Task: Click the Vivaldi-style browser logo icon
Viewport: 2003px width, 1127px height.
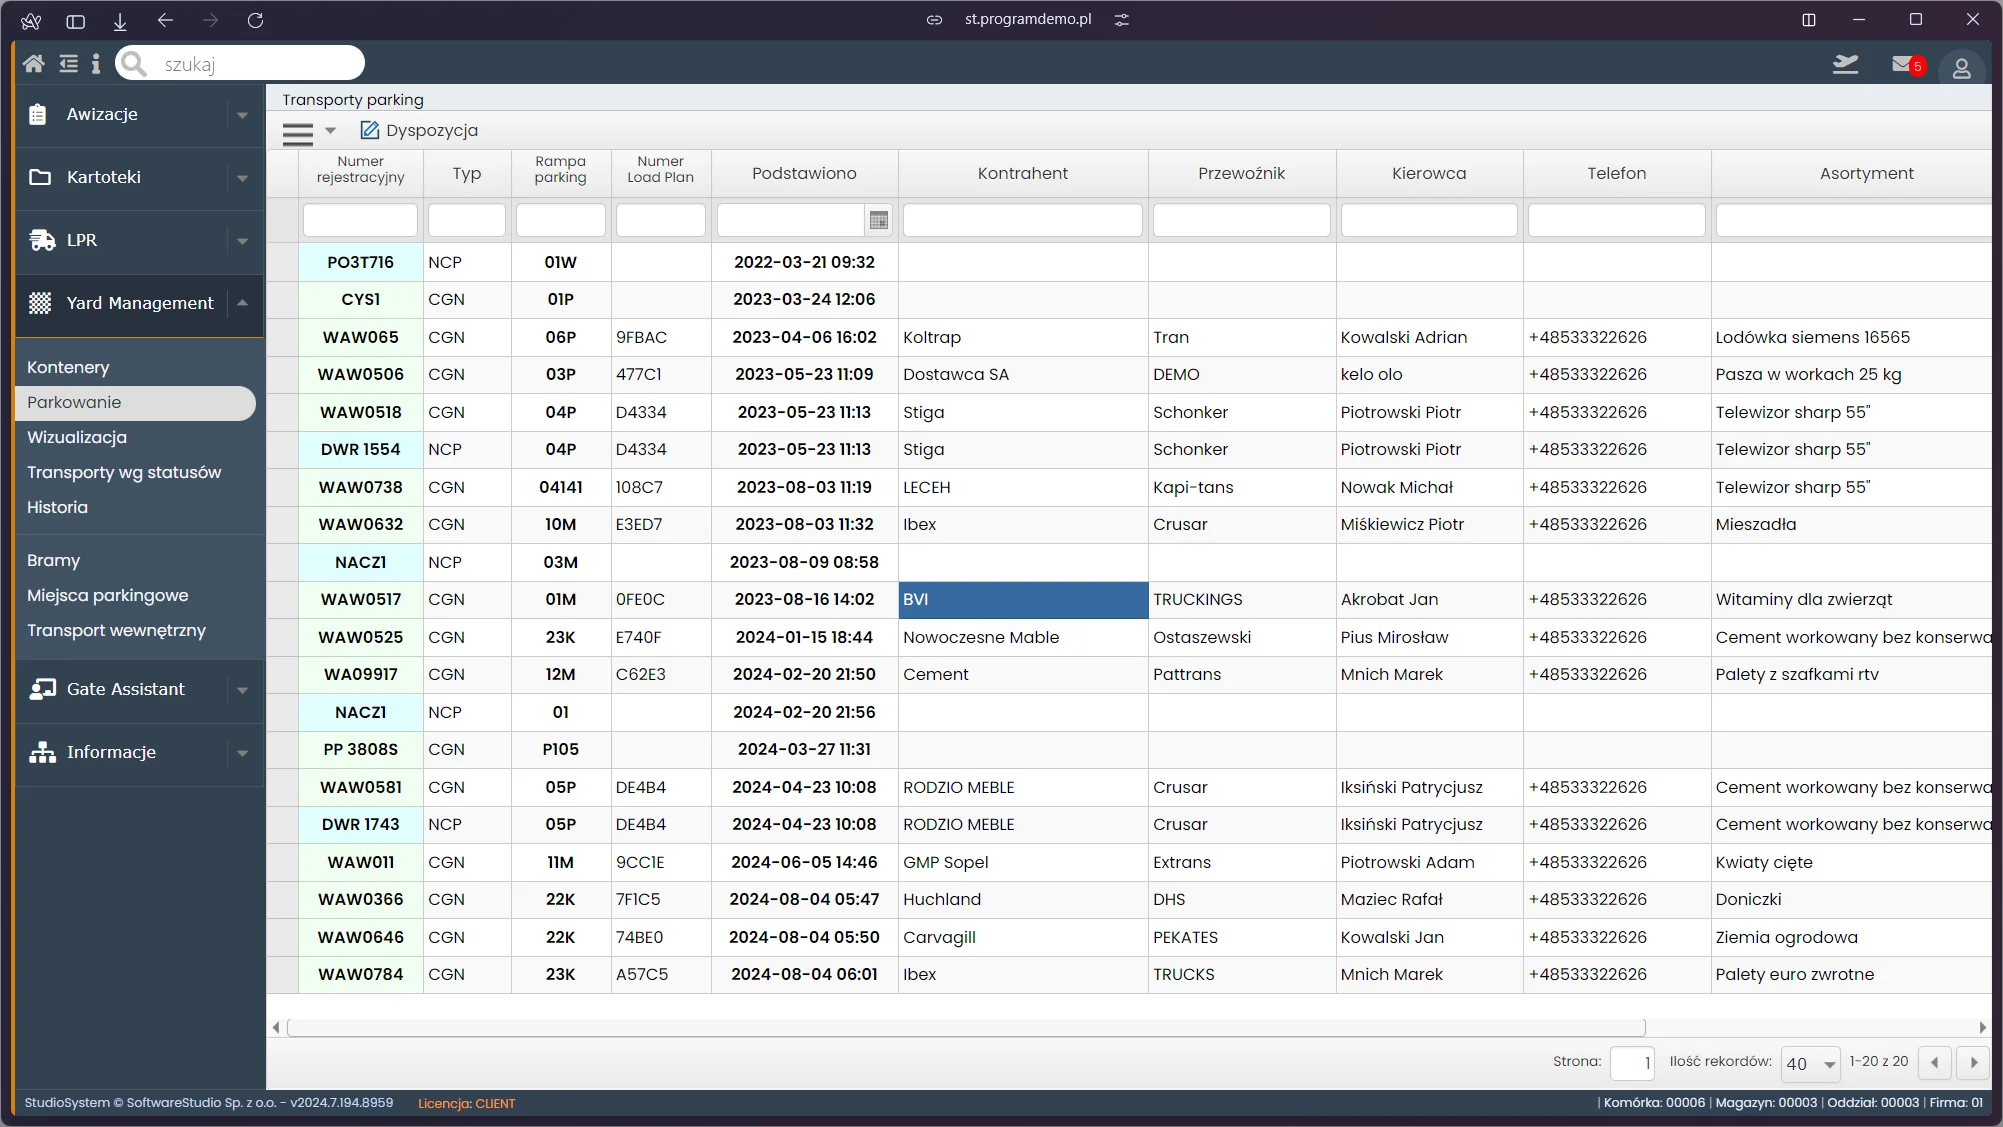Action: 31,20
